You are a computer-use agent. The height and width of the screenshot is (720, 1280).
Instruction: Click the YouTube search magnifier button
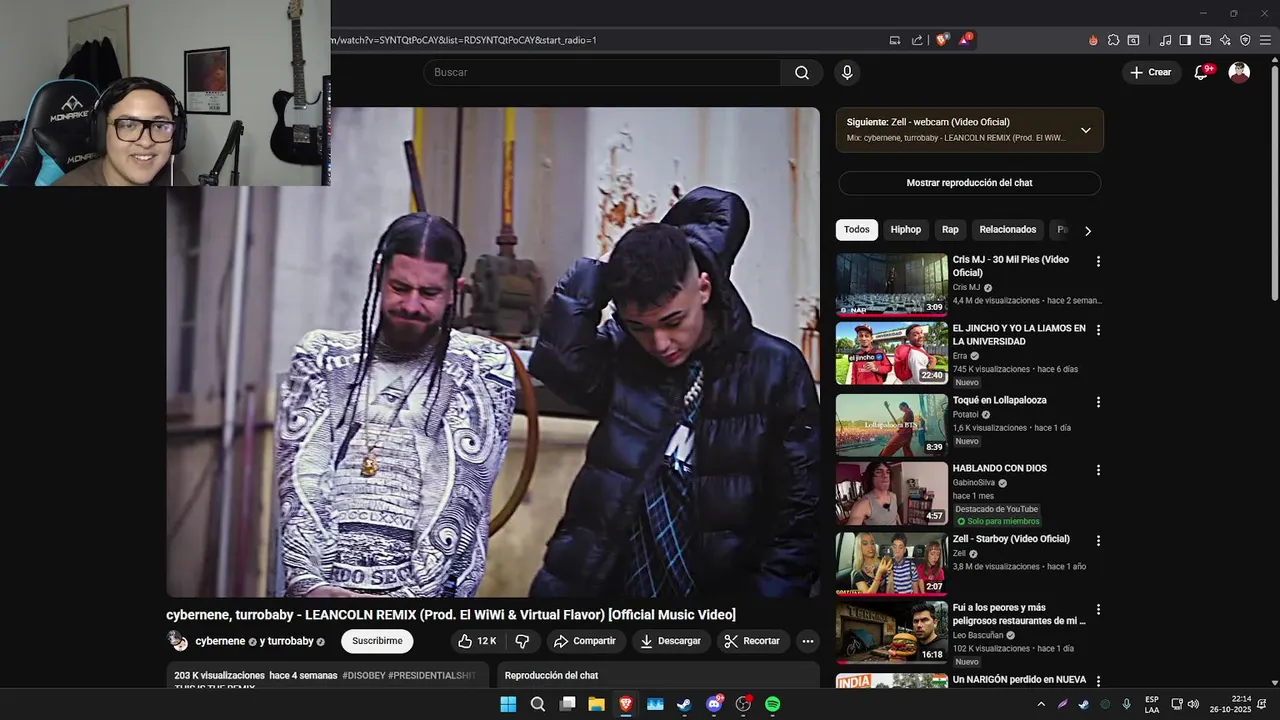pyautogui.click(x=802, y=72)
